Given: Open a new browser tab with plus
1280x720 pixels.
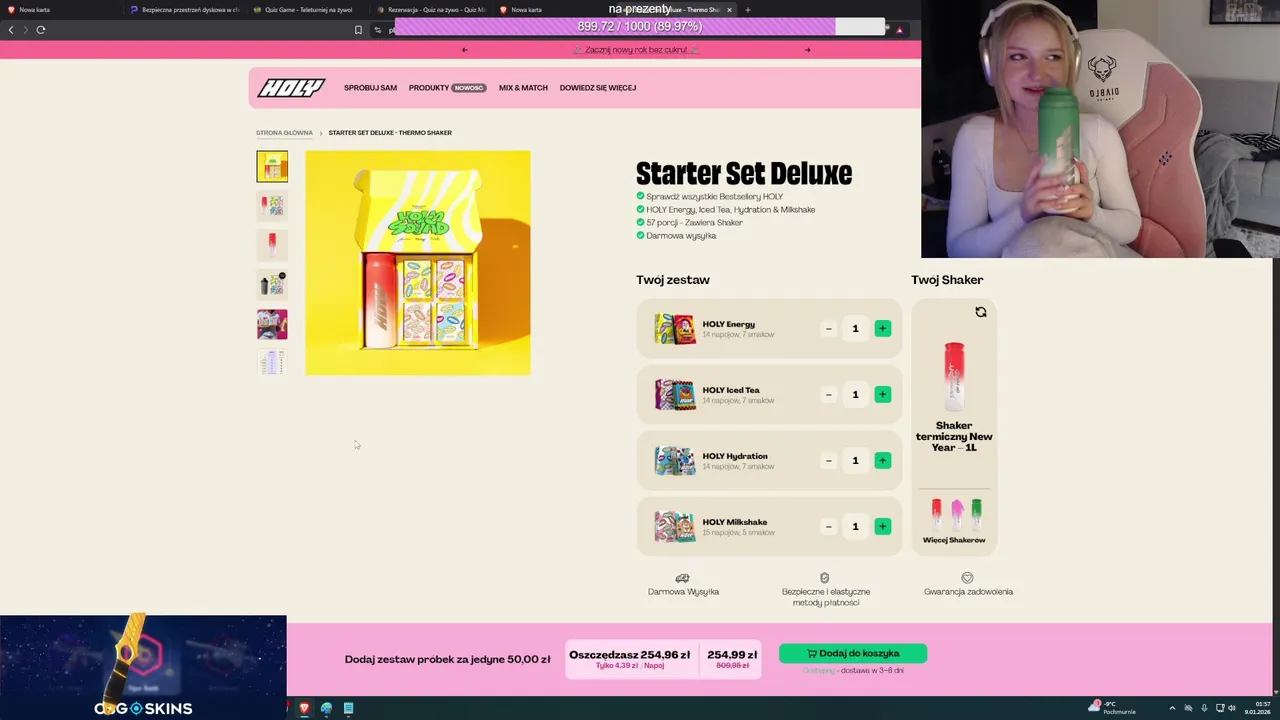Looking at the screenshot, I should 748,10.
